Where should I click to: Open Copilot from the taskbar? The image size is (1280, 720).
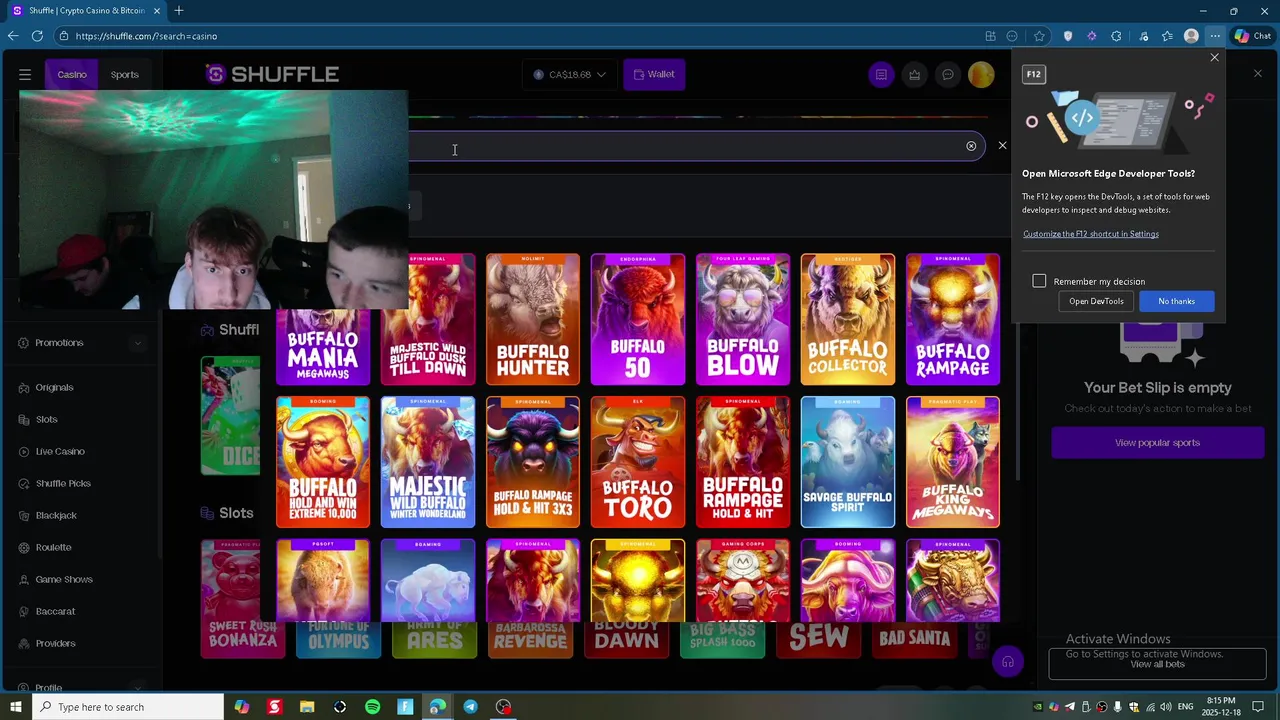[x=242, y=707]
